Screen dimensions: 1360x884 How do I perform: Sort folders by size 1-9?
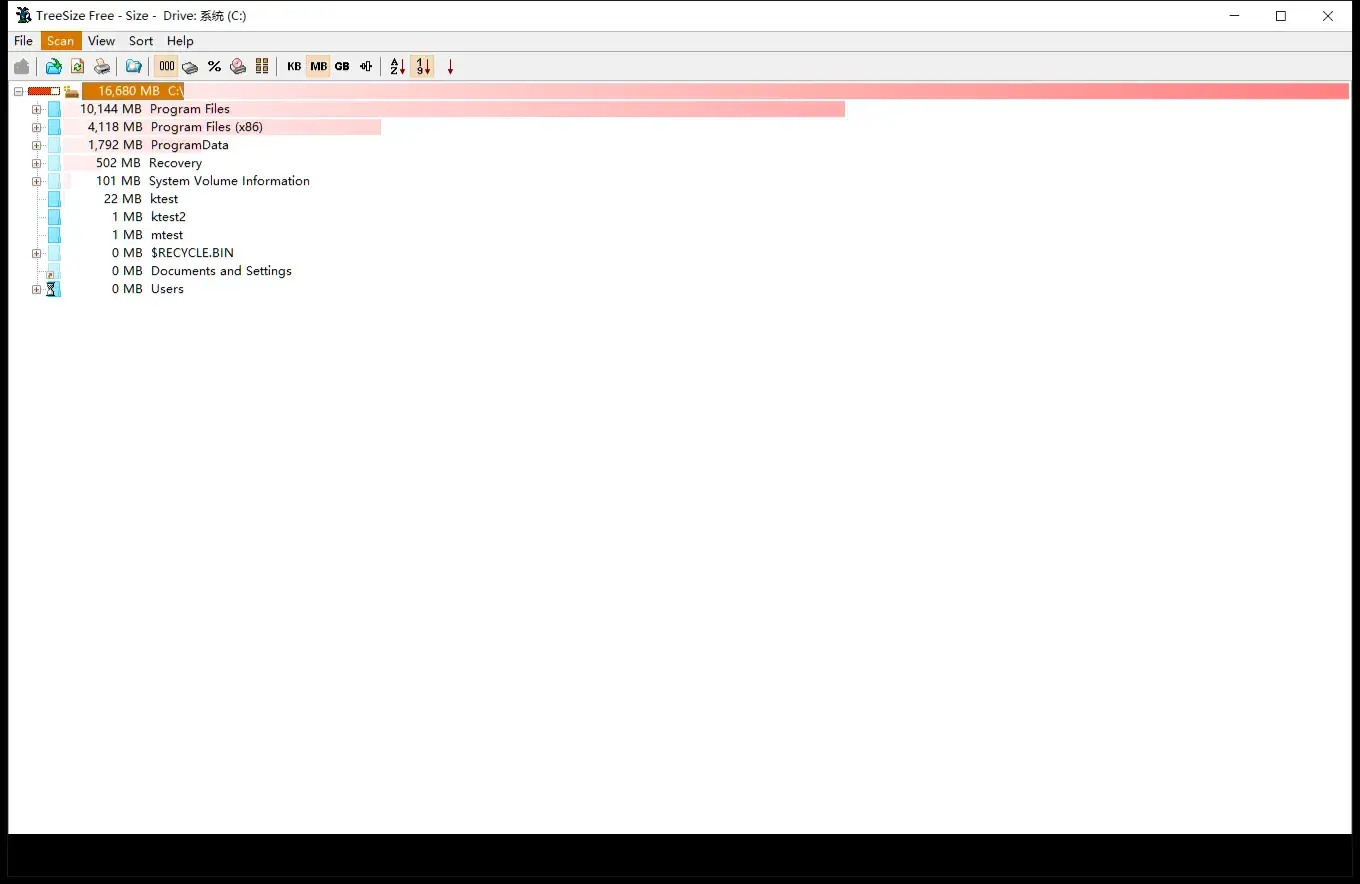(423, 67)
